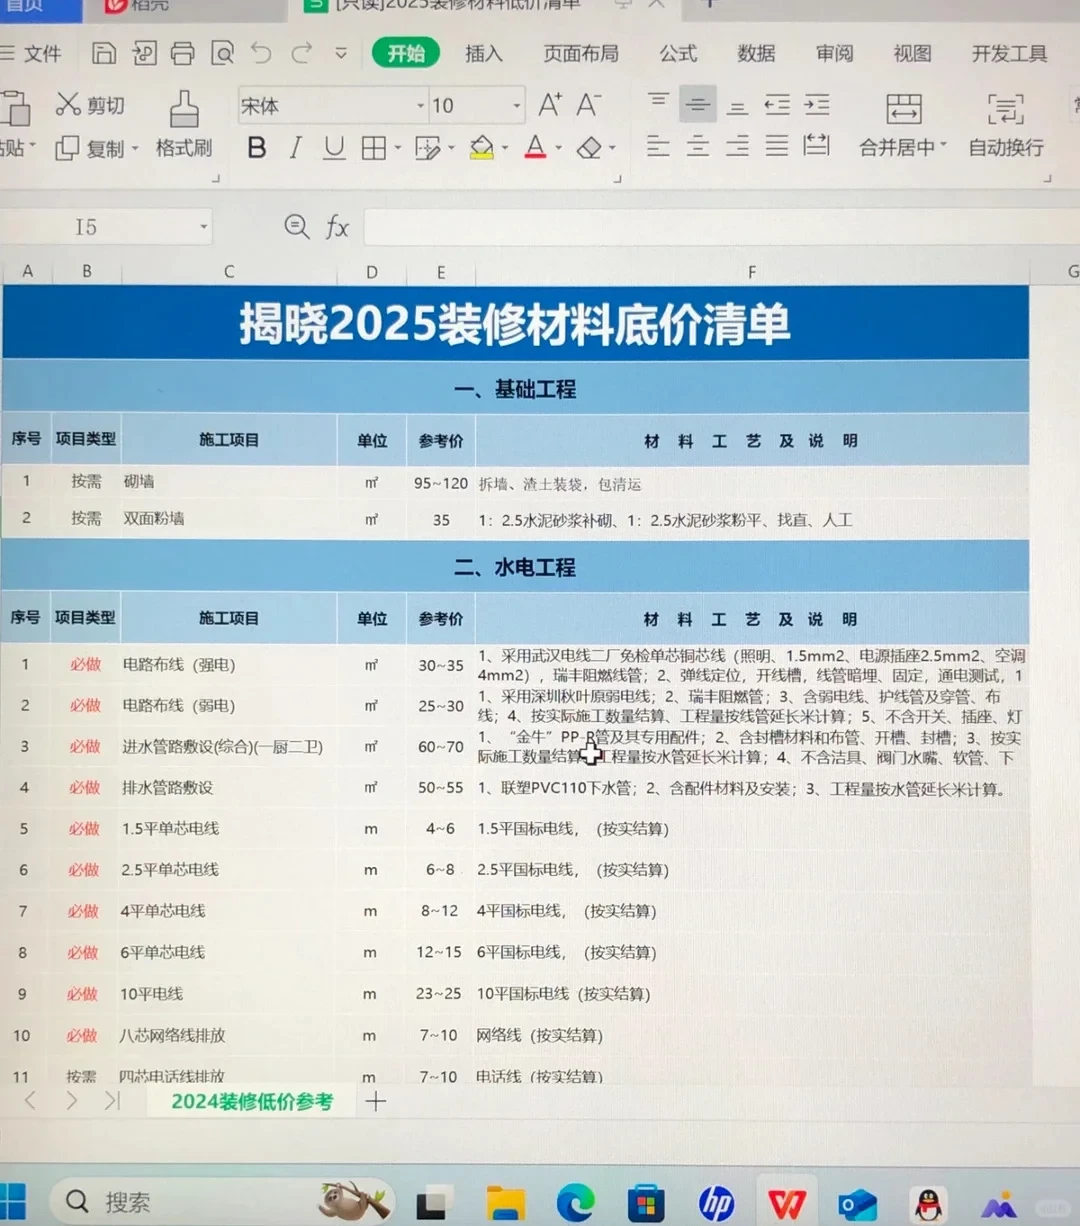This screenshot has width=1080, height=1226.
Task: Switch to the 数据 ribbon tab
Action: click(756, 55)
